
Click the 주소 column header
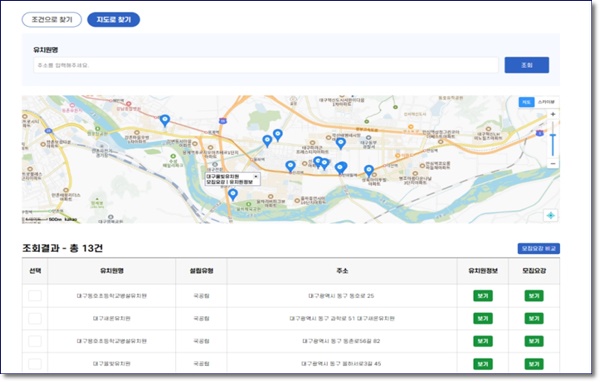(x=342, y=271)
